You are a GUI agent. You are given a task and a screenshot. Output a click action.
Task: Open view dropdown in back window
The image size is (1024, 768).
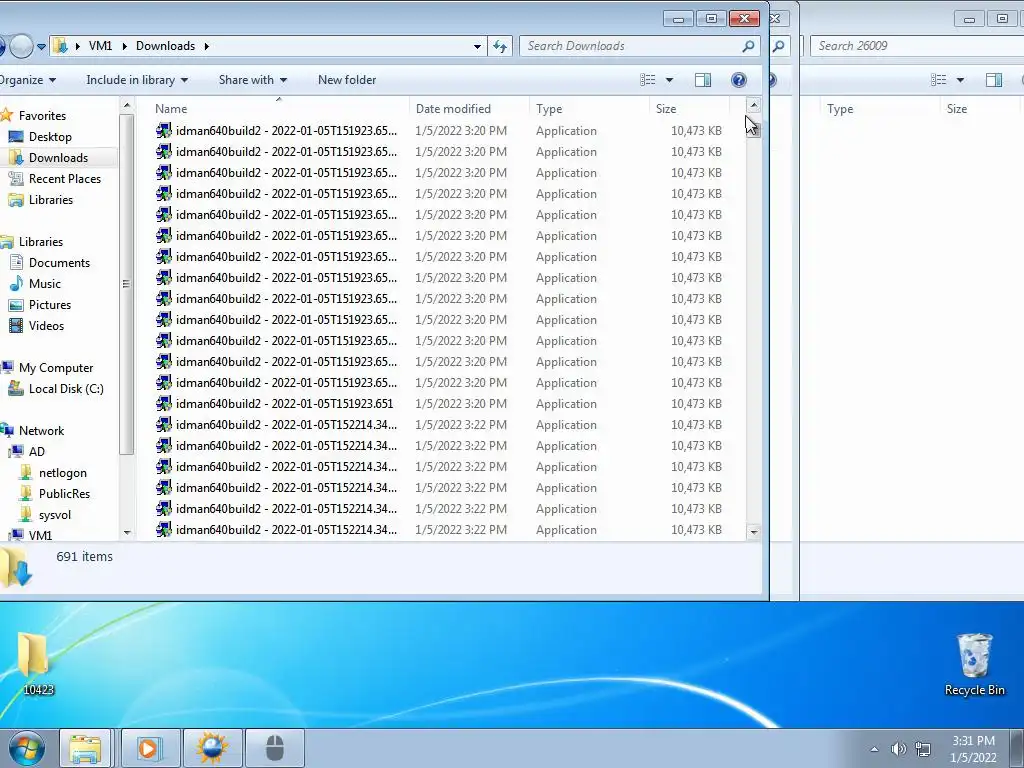coord(960,80)
